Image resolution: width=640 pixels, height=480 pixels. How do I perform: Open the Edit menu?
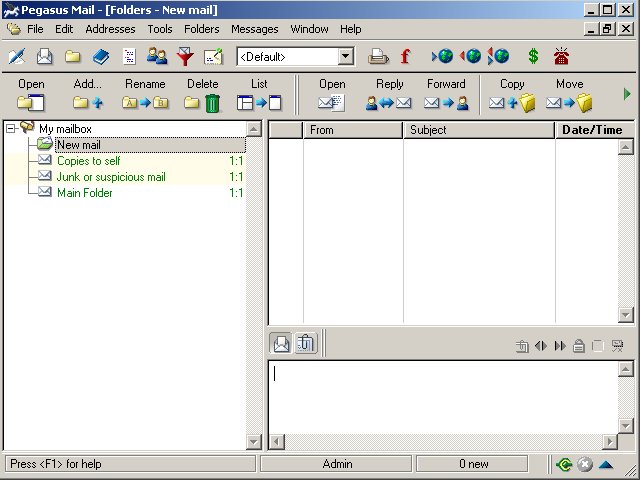pos(64,29)
